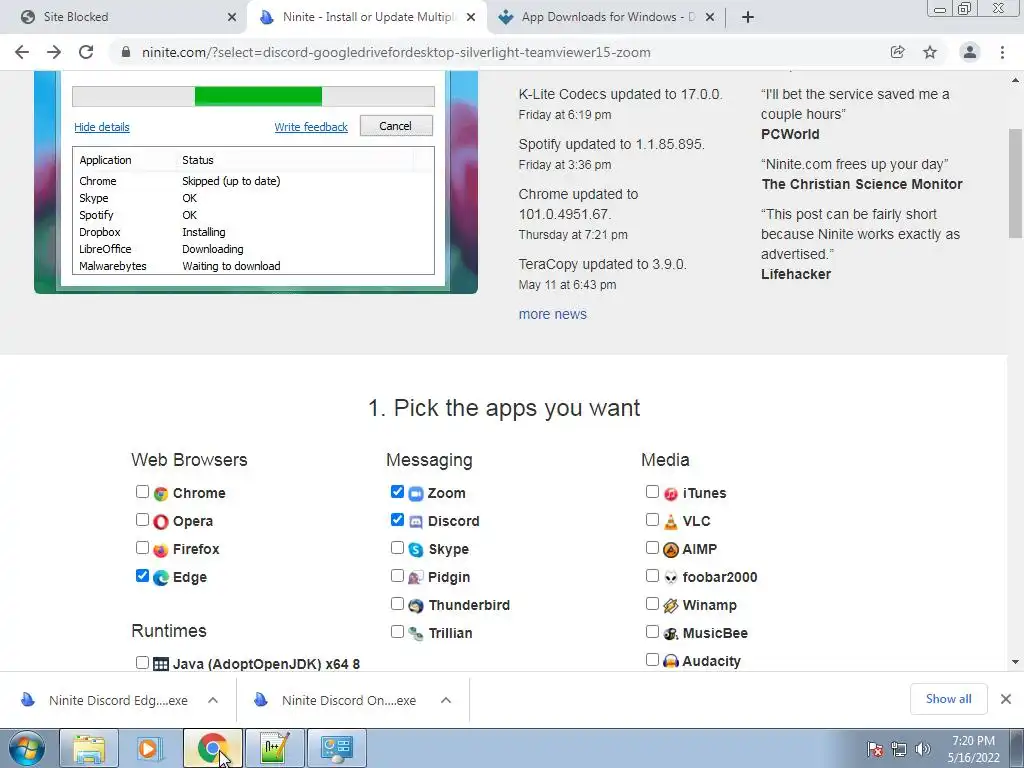Open the Chrome profile avatar icon
1024x768 pixels.
[x=970, y=52]
